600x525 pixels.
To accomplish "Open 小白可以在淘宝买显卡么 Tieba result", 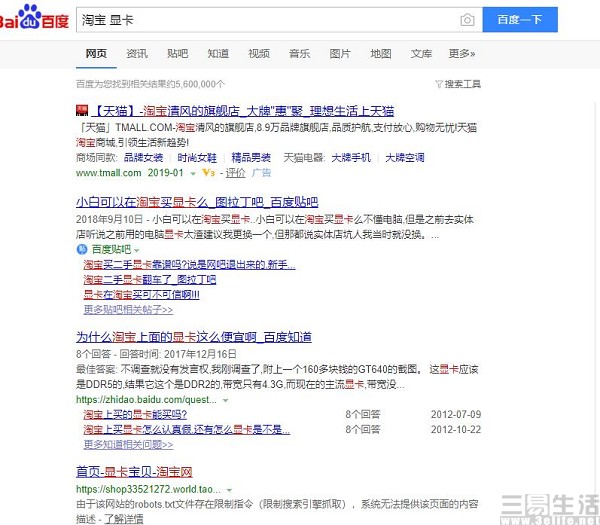I will pos(197,202).
